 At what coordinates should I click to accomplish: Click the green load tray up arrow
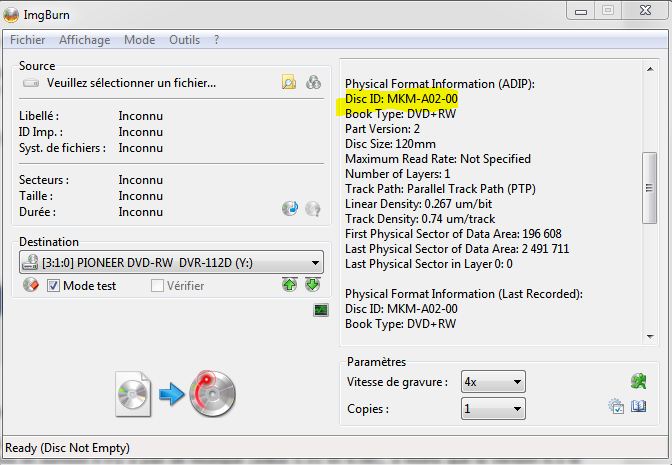coord(290,285)
